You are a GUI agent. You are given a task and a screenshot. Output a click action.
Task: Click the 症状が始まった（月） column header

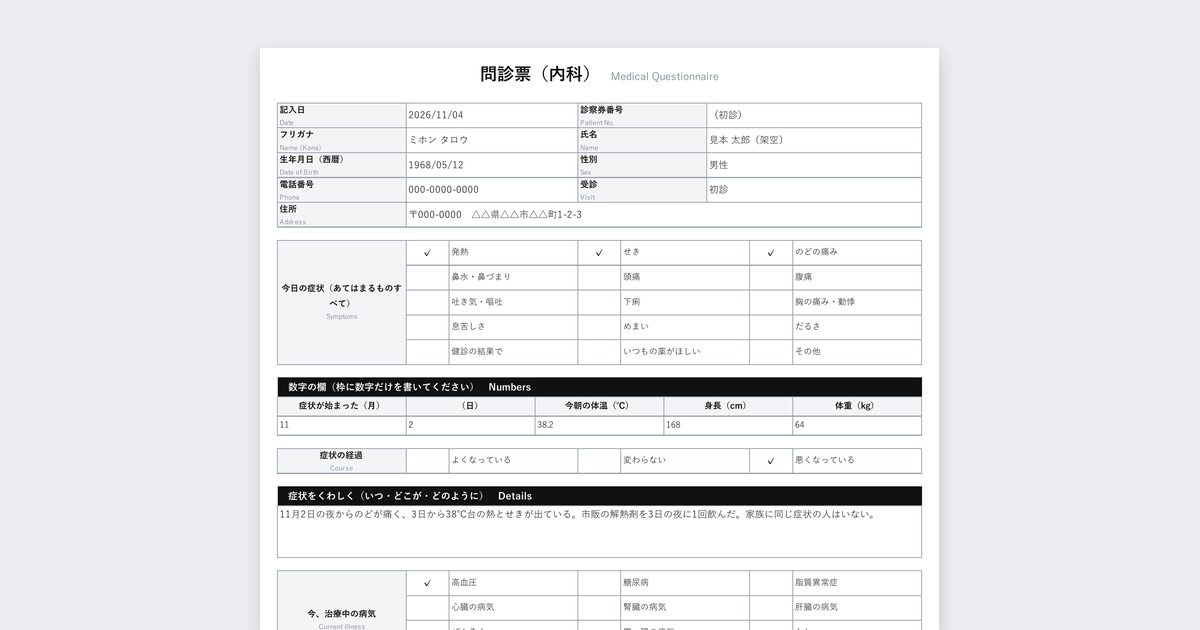click(342, 407)
